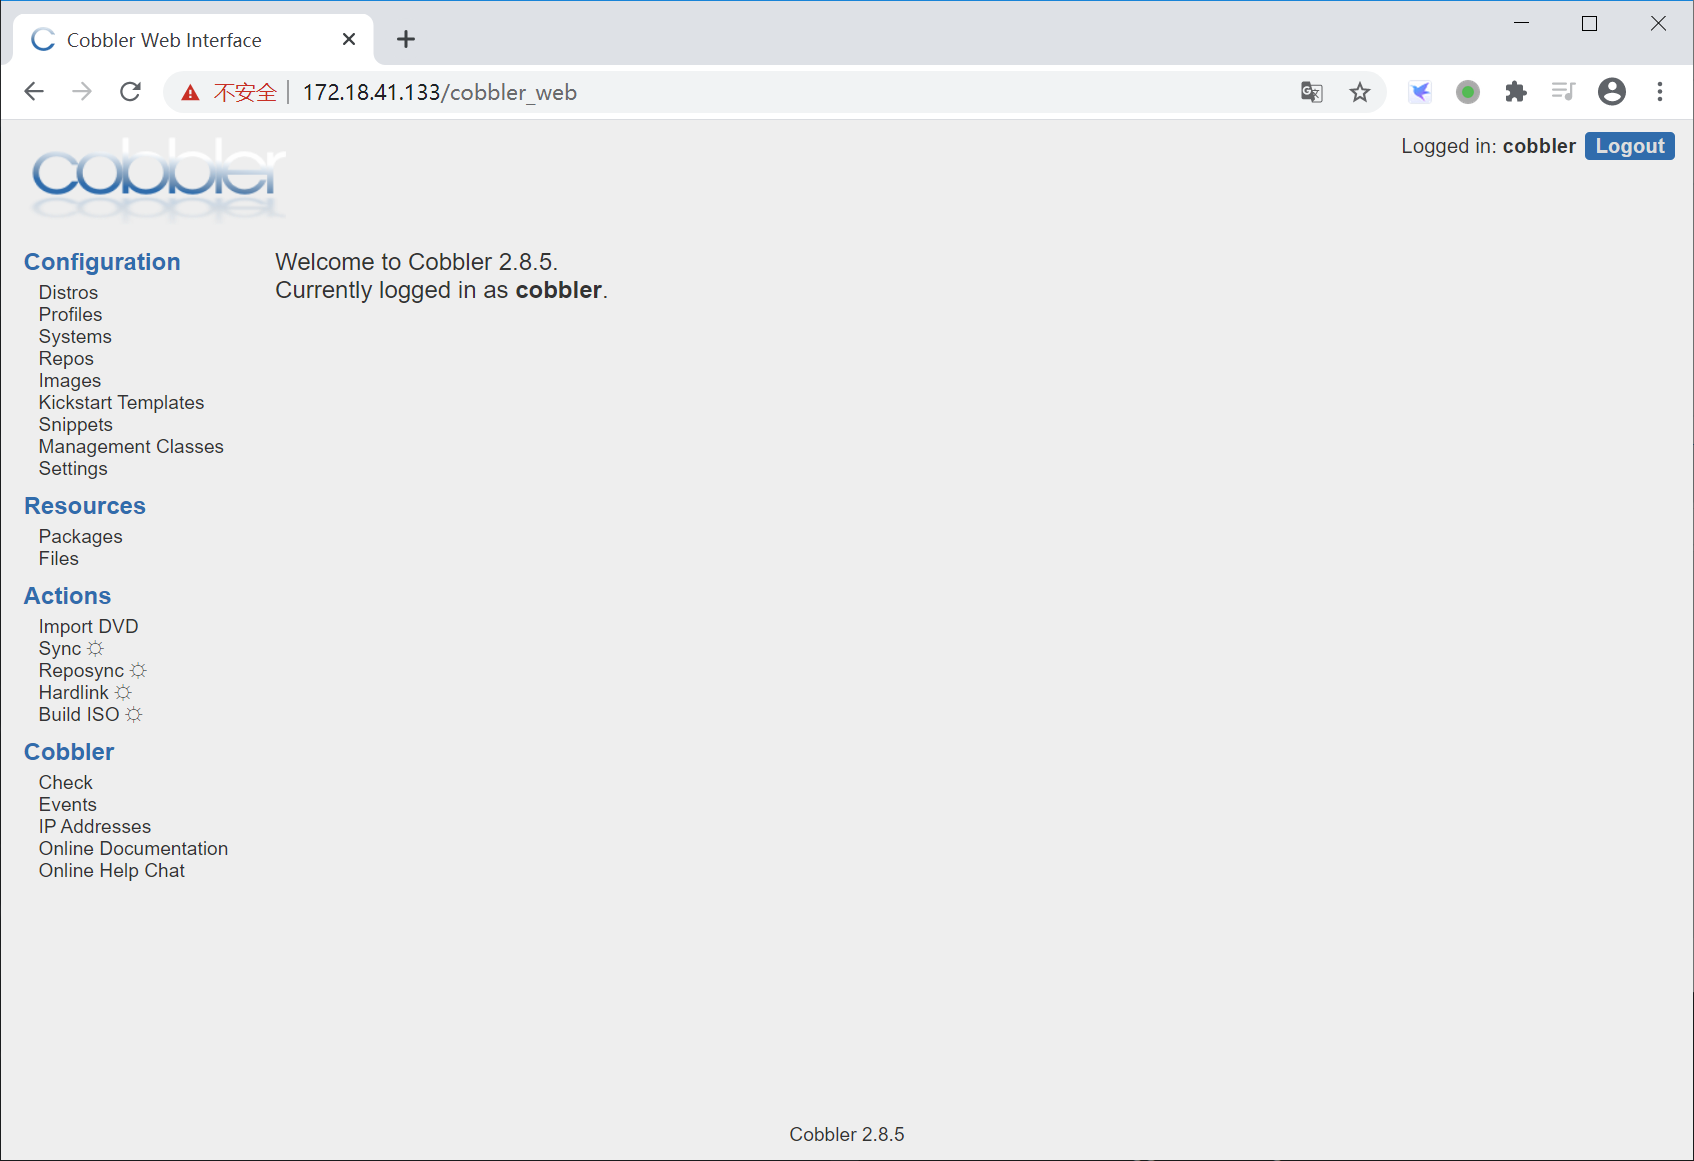Open the Chrome profile avatar
Screen dimensions: 1694x1161
click(x=1612, y=92)
